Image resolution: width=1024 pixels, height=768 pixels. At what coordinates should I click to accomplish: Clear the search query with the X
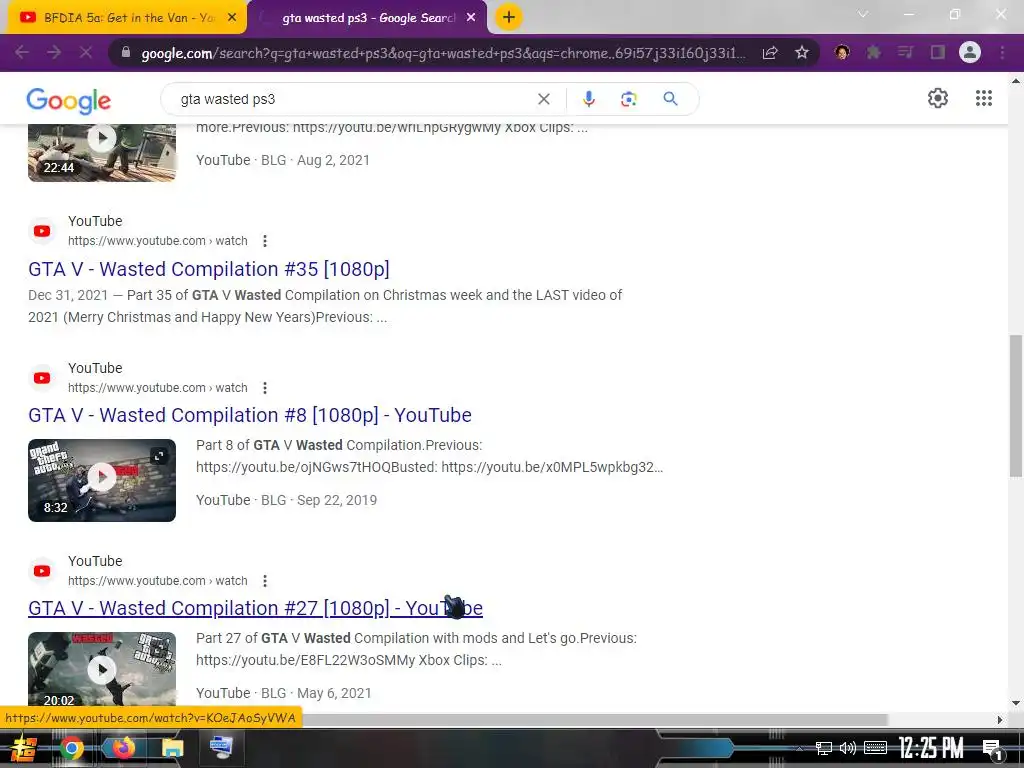click(x=543, y=99)
